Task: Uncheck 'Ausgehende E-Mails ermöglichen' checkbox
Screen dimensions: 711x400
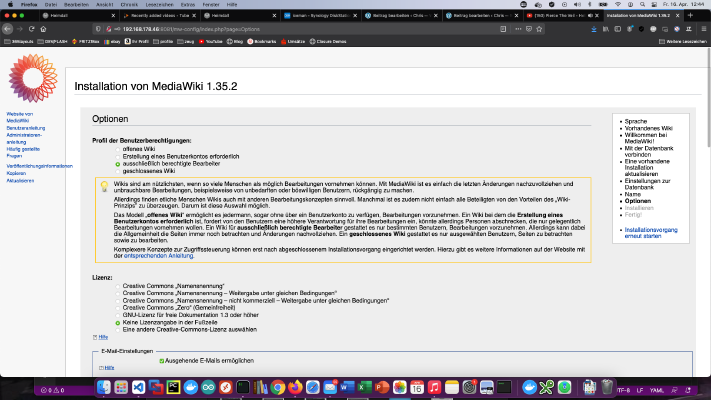Action: tap(161, 361)
